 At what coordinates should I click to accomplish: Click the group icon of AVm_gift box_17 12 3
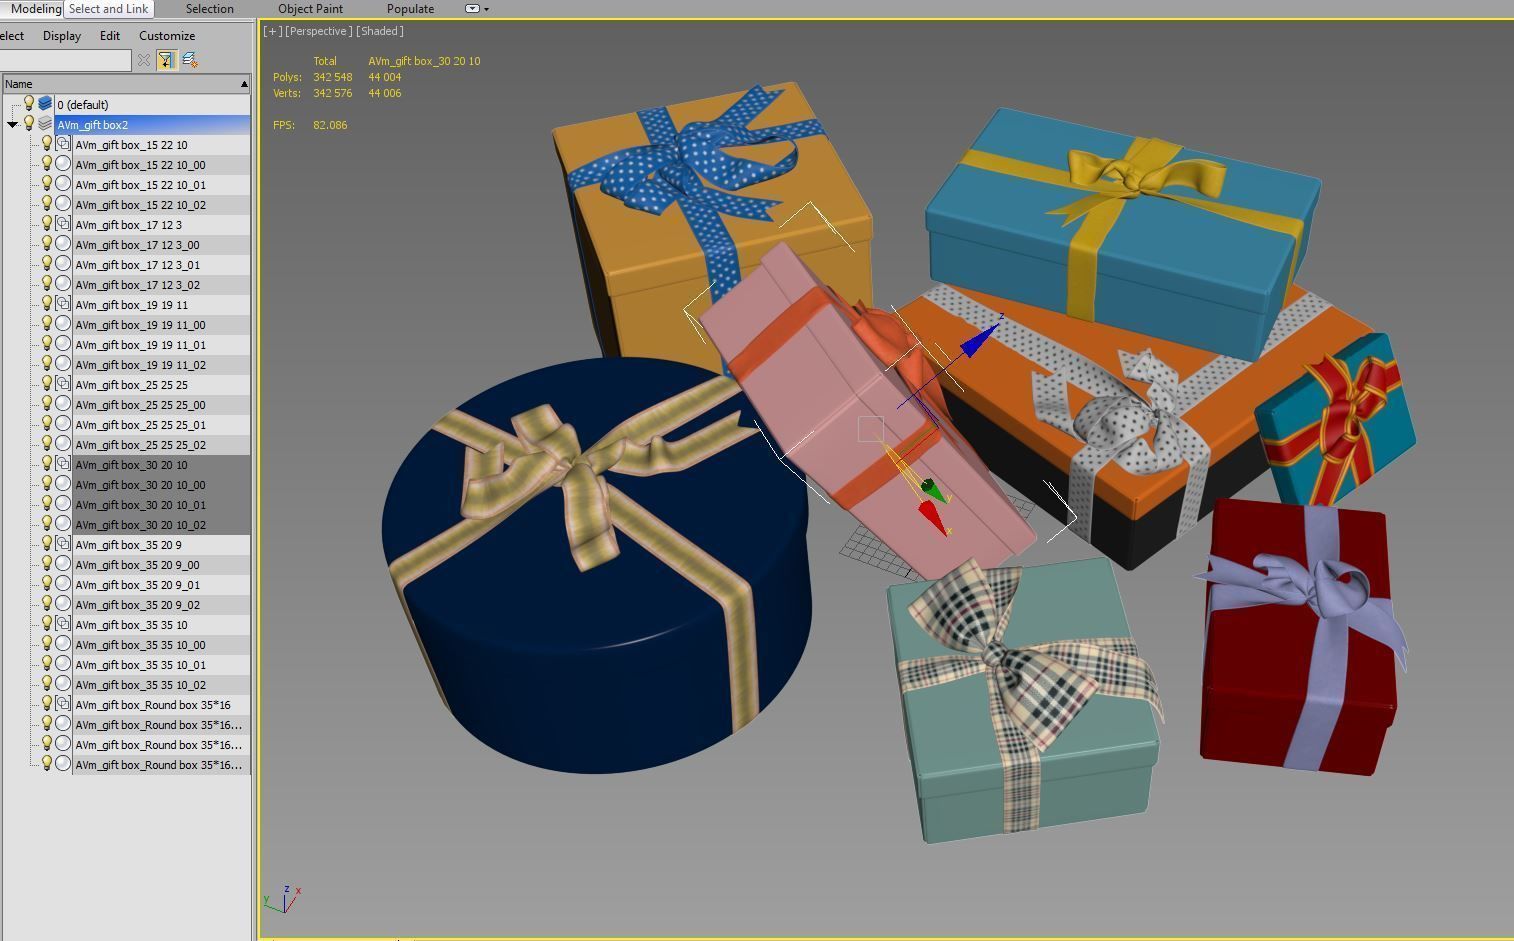[63, 224]
